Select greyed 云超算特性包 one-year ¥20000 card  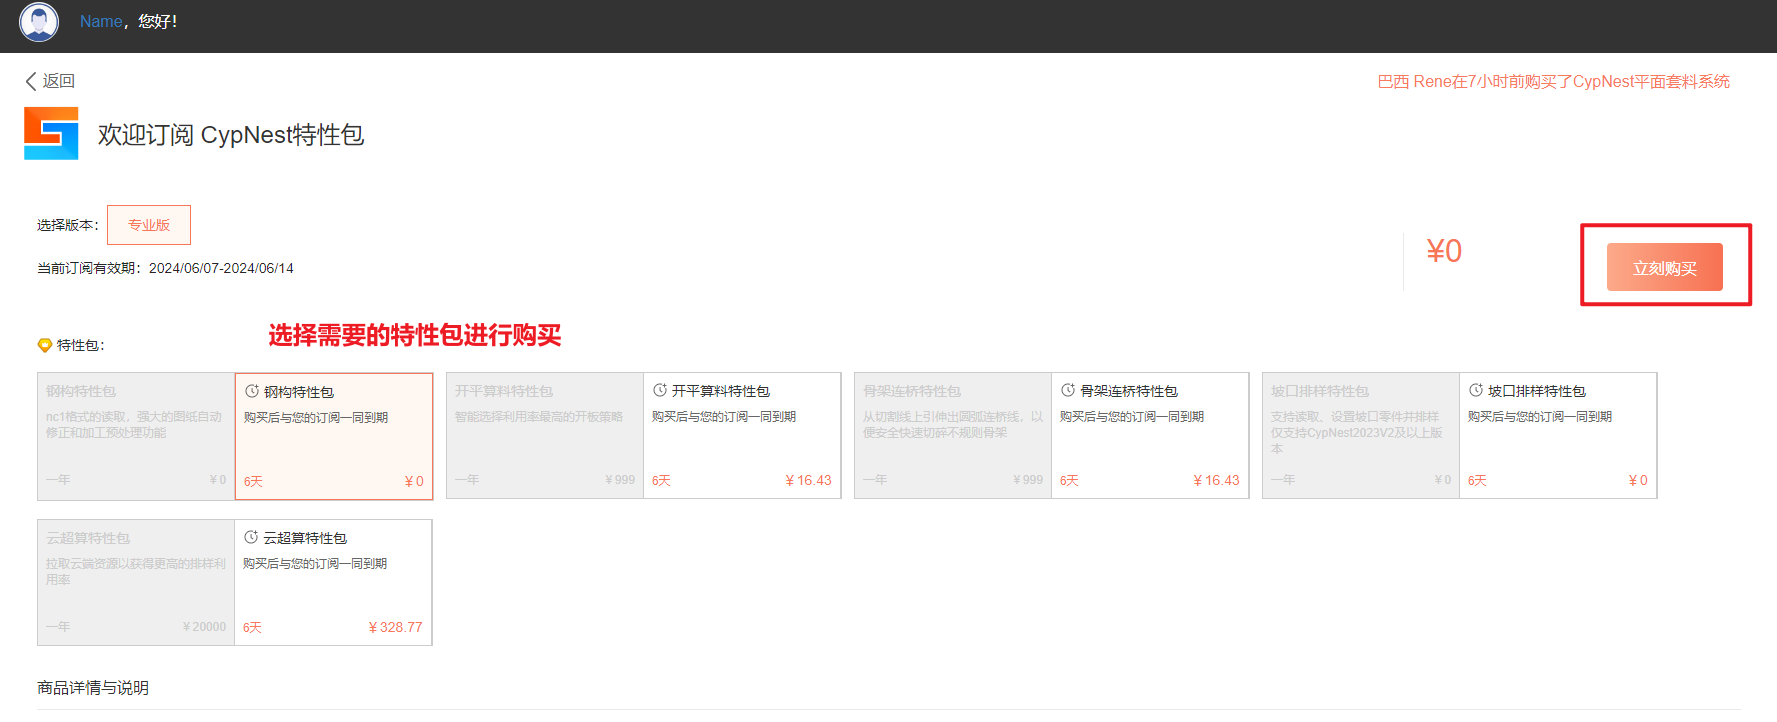(x=136, y=582)
